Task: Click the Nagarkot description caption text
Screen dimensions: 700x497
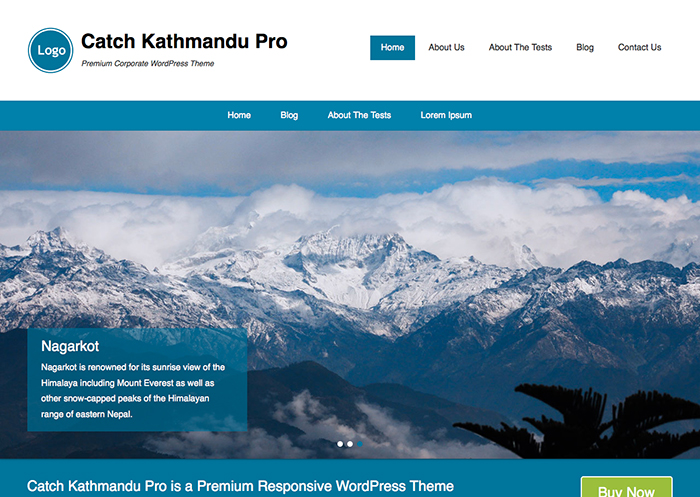Action: [133, 391]
